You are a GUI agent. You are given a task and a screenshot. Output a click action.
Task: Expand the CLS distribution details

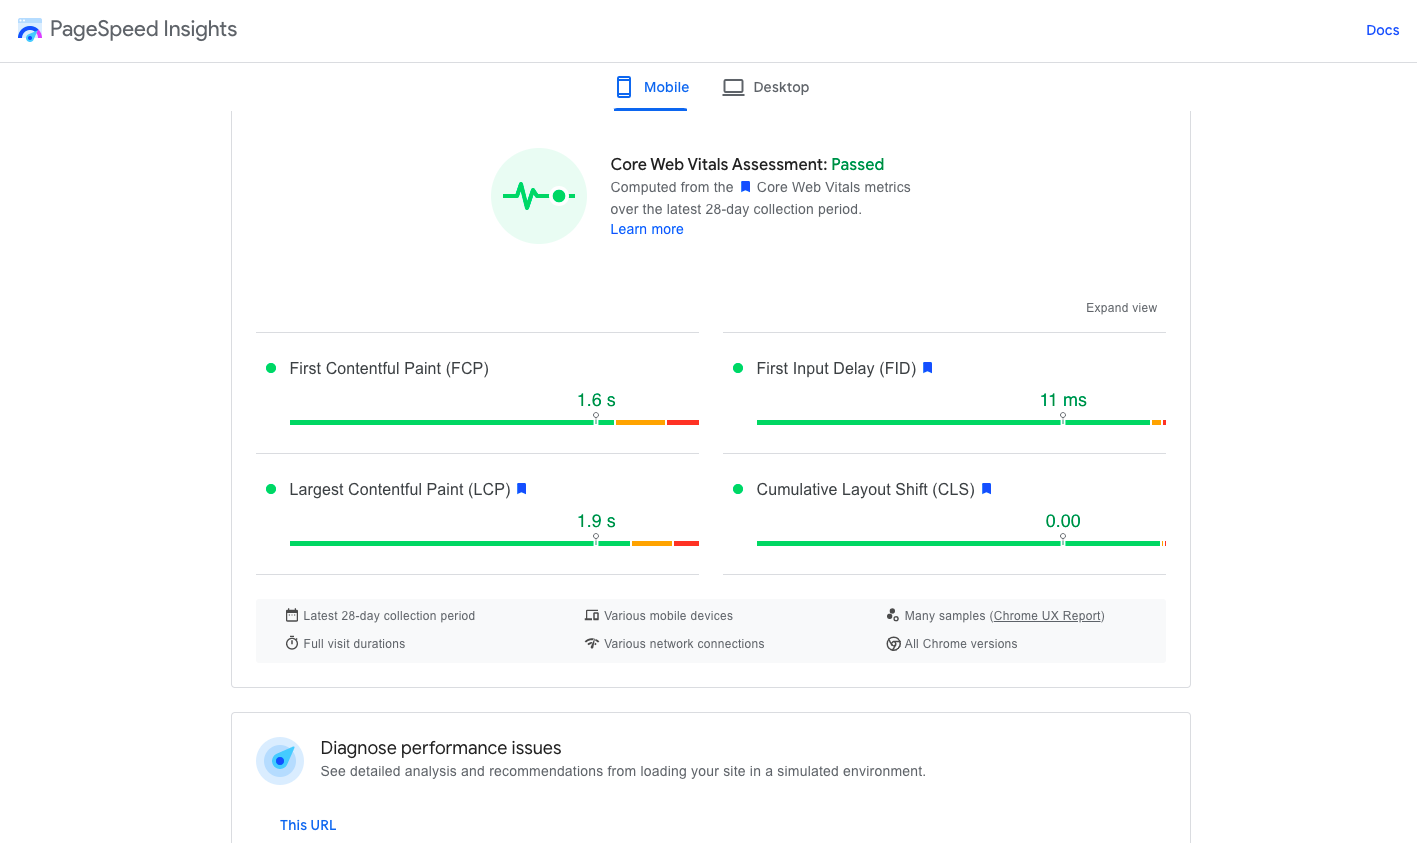943,515
